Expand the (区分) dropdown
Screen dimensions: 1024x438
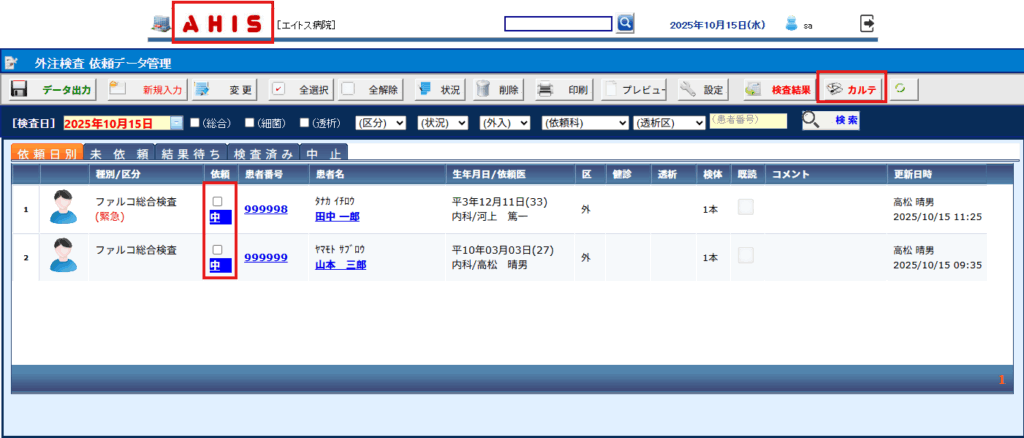pyautogui.click(x=381, y=123)
